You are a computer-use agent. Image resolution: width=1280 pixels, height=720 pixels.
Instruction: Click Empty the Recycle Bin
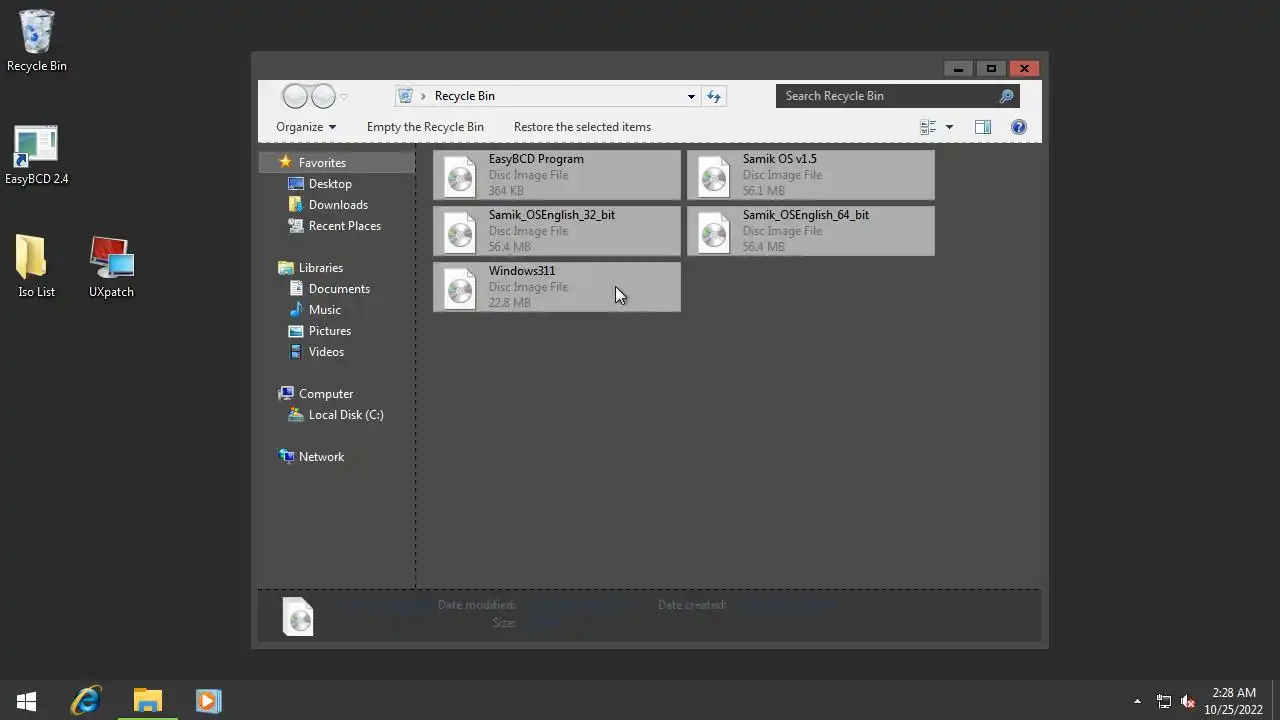click(425, 127)
